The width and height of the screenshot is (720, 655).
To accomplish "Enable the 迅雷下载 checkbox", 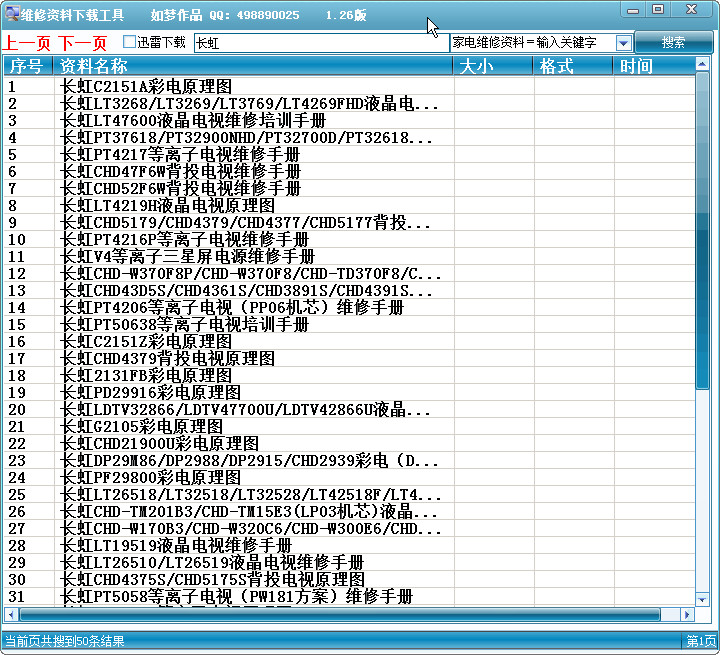I will 129,42.
